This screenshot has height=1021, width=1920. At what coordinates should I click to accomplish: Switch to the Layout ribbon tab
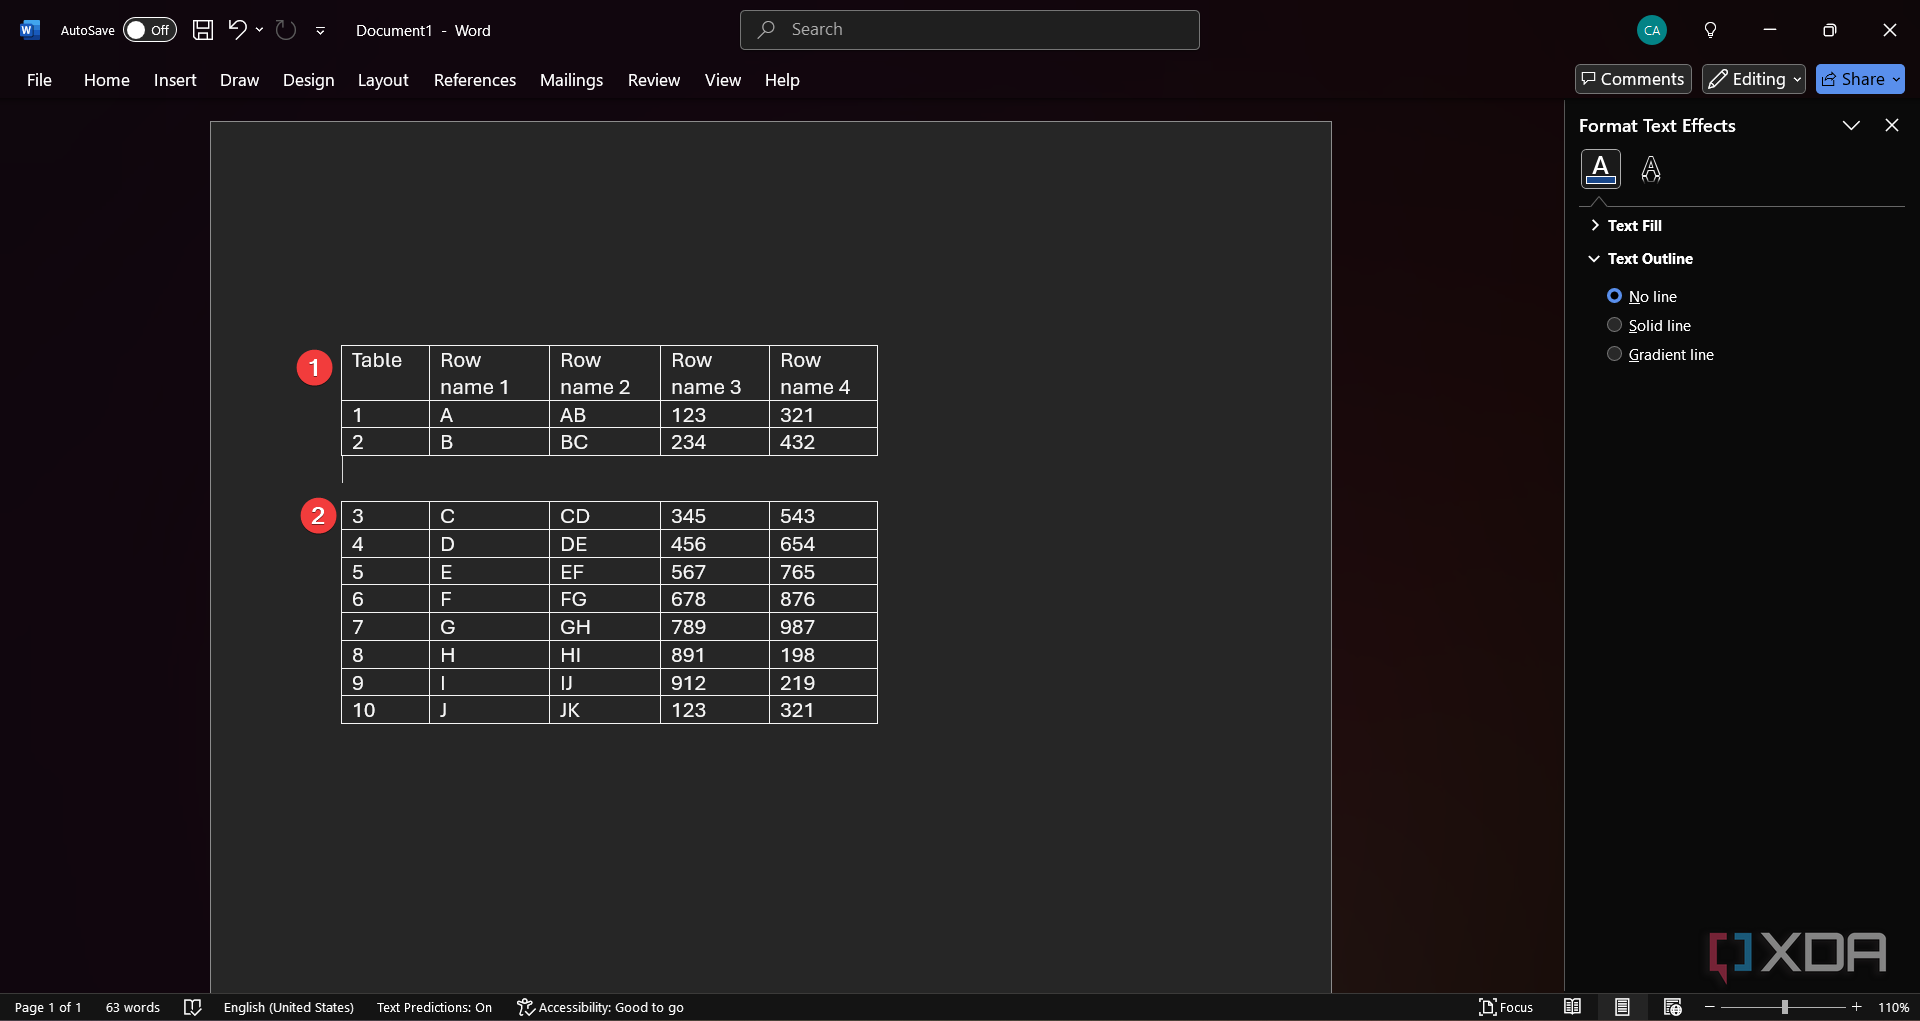[383, 80]
